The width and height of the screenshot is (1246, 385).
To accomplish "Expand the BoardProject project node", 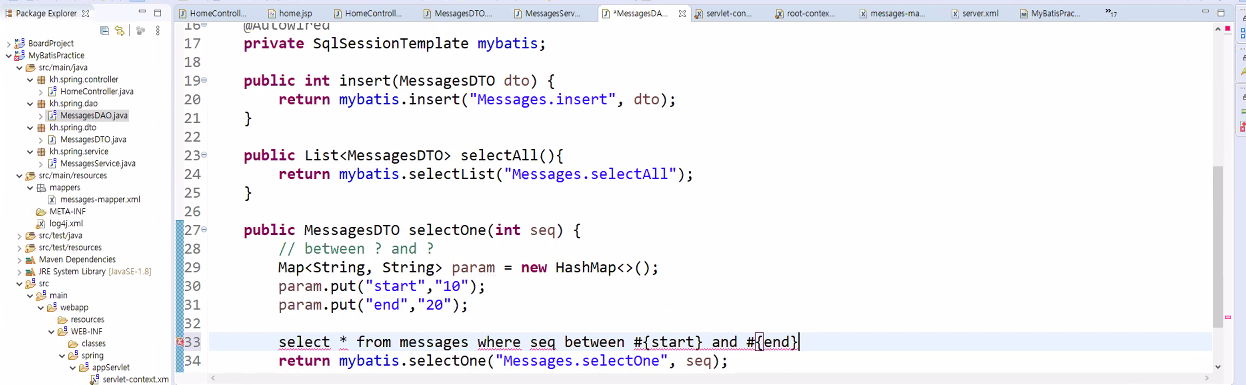I will (8, 44).
